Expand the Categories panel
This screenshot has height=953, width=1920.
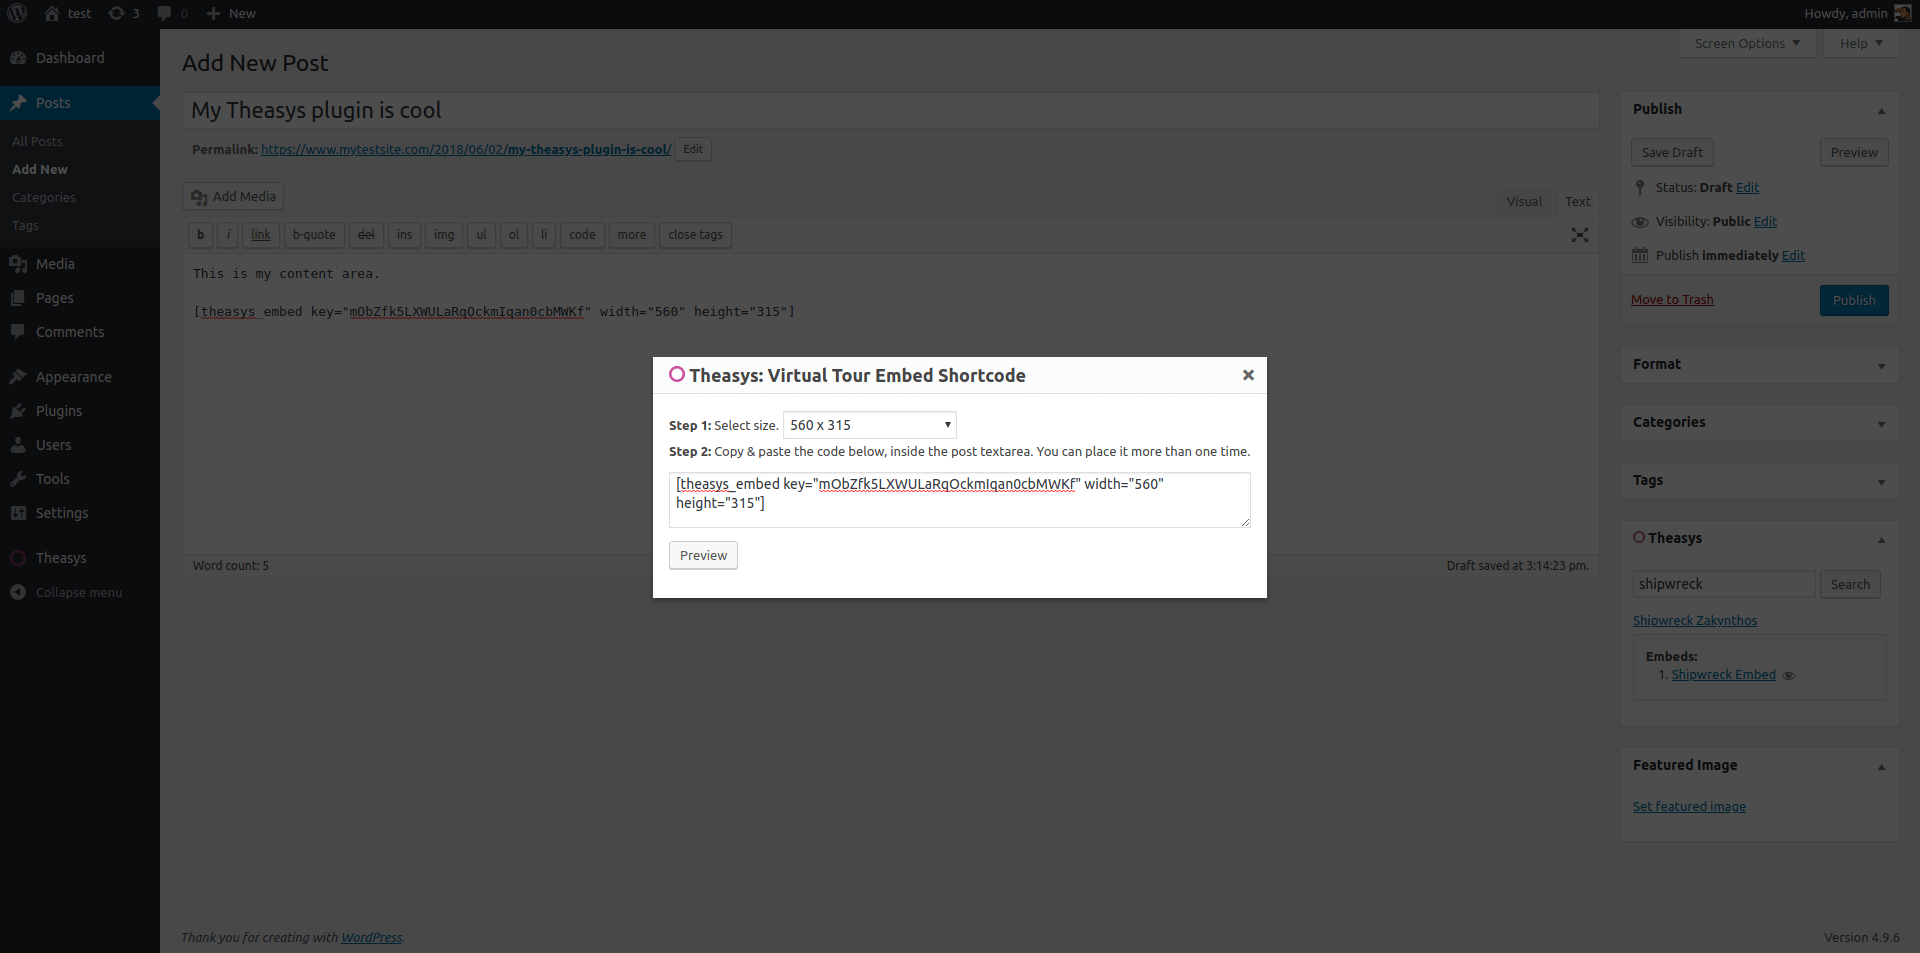[1881, 424]
